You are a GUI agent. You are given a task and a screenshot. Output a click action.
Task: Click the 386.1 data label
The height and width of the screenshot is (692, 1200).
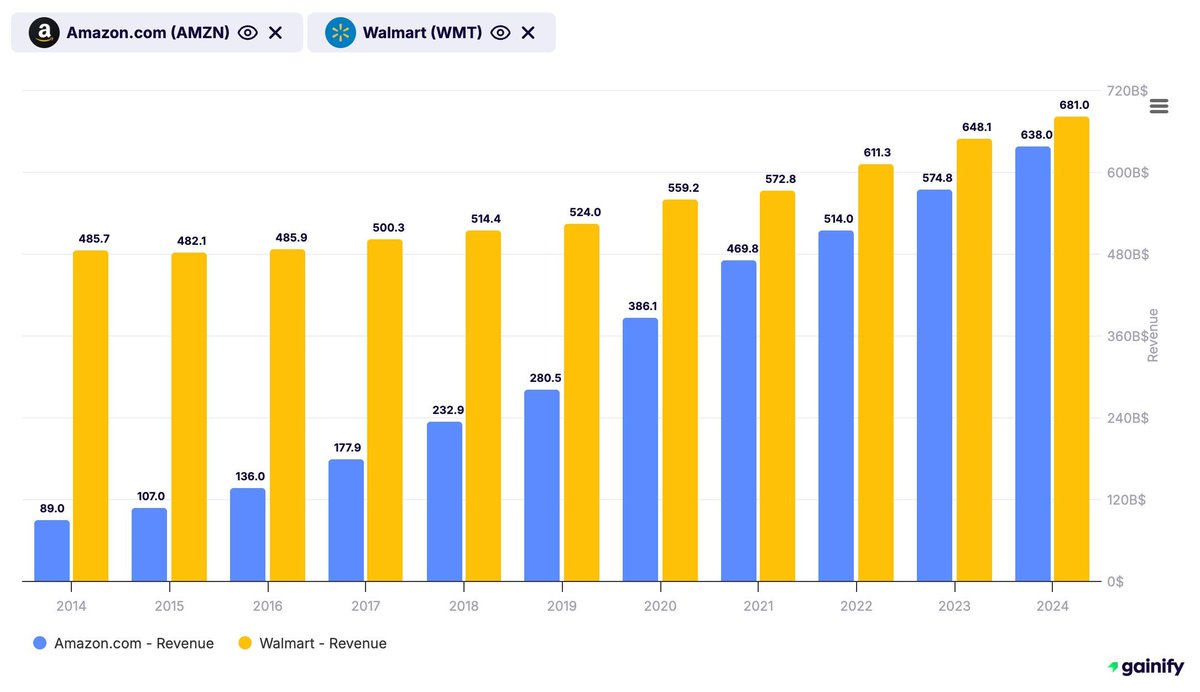[x=642, y=306]
